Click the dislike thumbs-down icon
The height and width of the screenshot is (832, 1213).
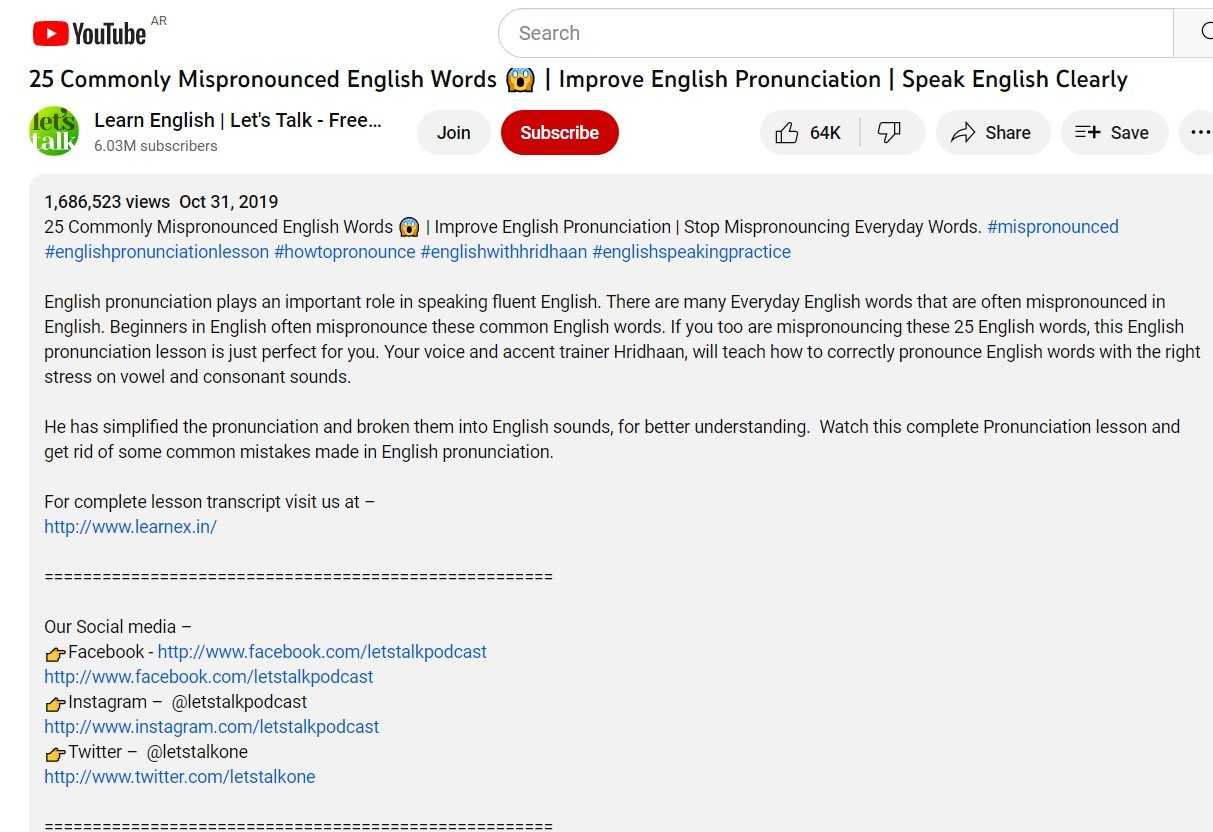(x=890, y=132)
